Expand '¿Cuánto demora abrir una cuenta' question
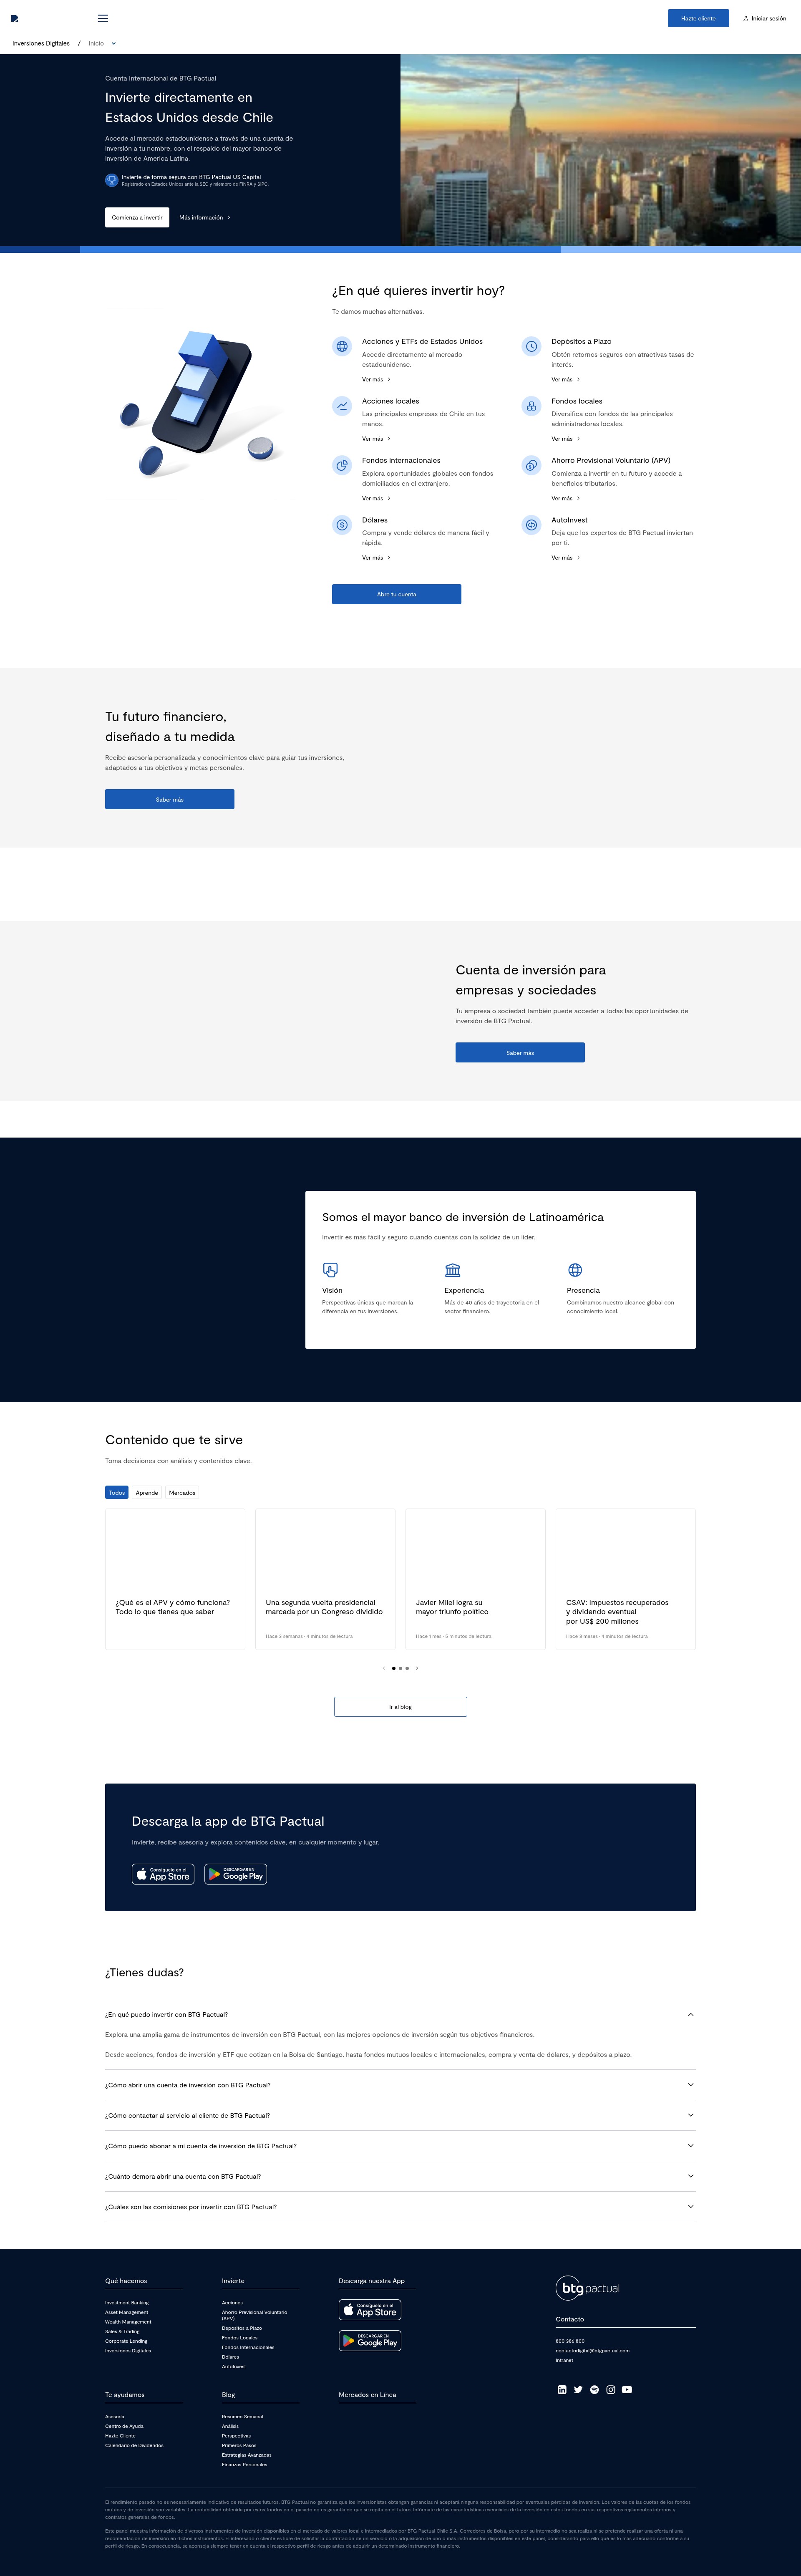Image resolution: width=801 pixels, height=2576 pixels. (x=400, y=2176)
